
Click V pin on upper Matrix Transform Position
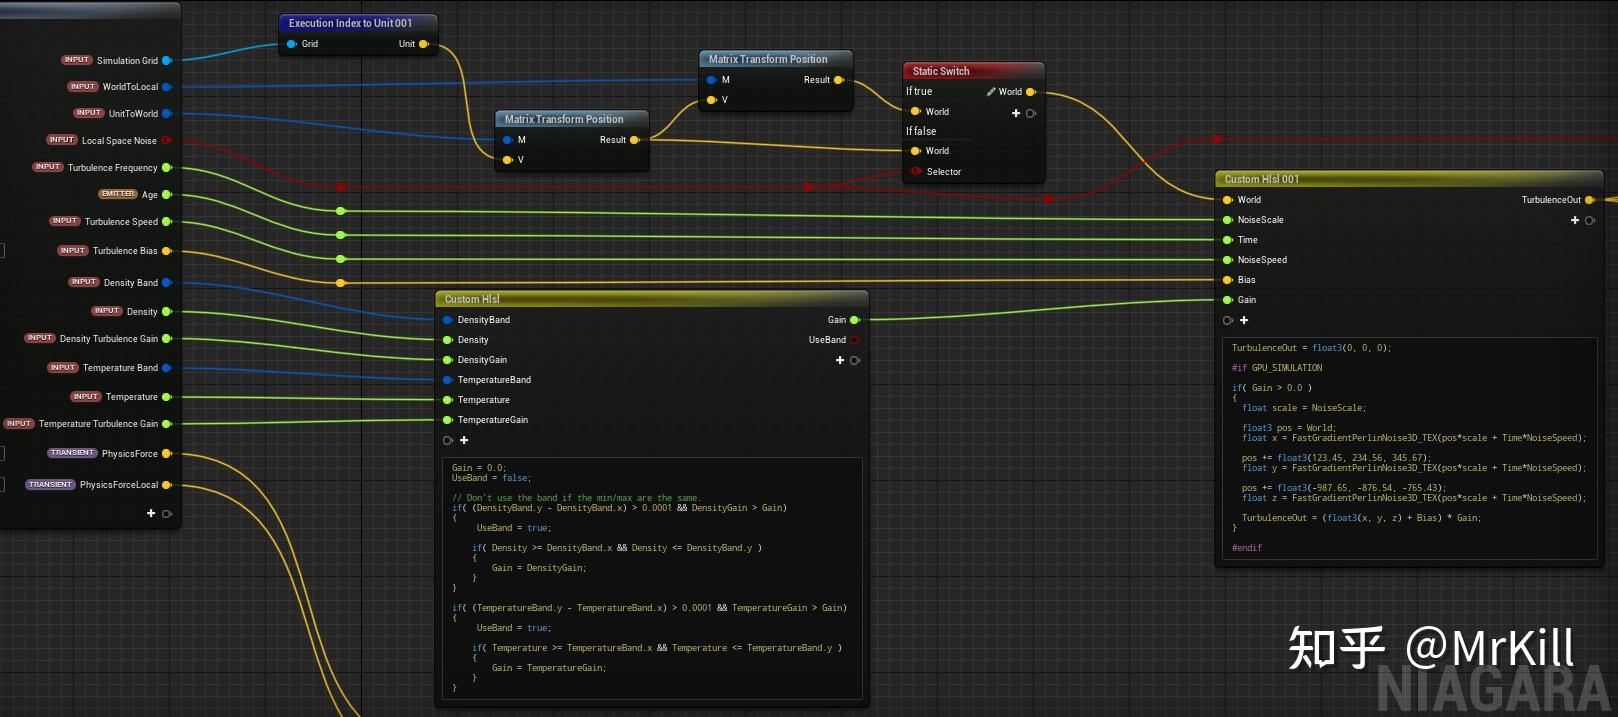[x=712, y=100]
